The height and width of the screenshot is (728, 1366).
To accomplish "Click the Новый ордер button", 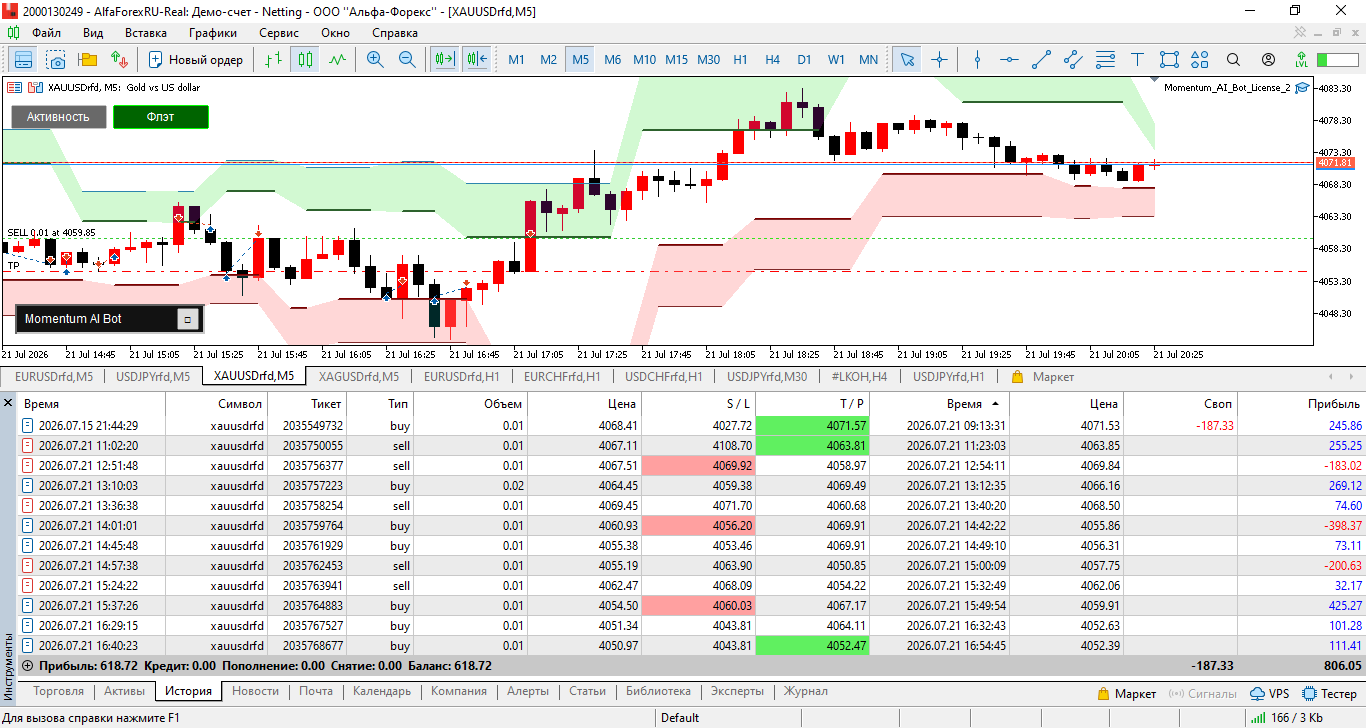I will [196, 60].
